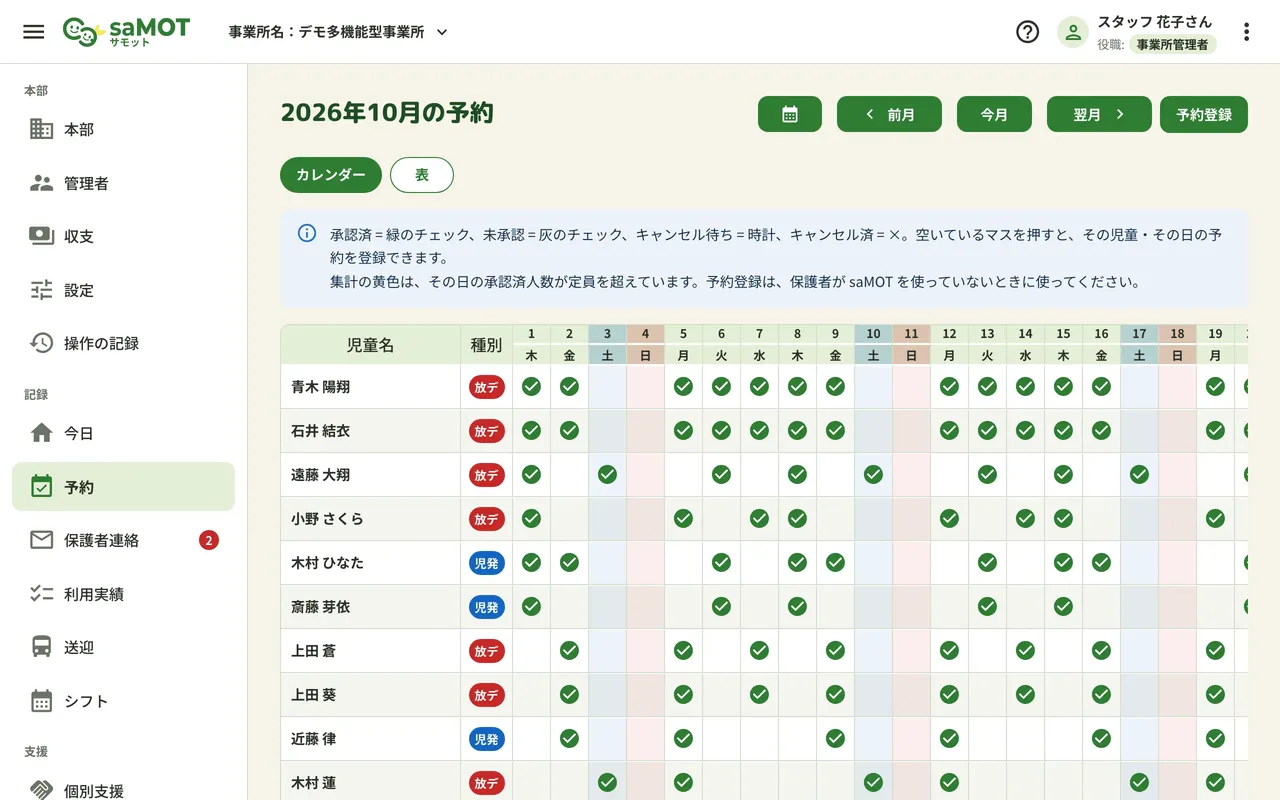Viewport: 1280px width, 800px height.
Task: Click the 送迎 bus icon
Action: tap(41, 647)
